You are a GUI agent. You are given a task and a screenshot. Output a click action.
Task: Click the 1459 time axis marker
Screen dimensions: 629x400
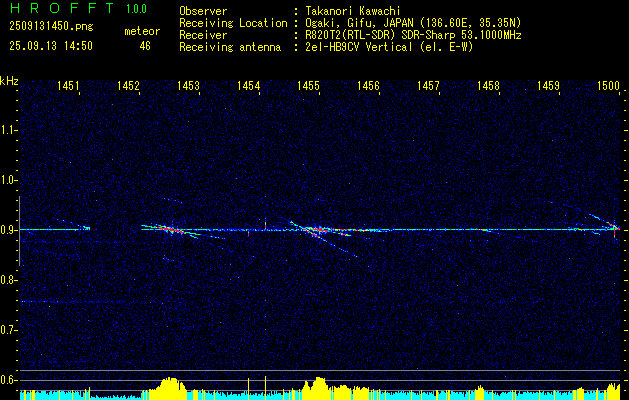pyautogui.click(x=549, y=85)
